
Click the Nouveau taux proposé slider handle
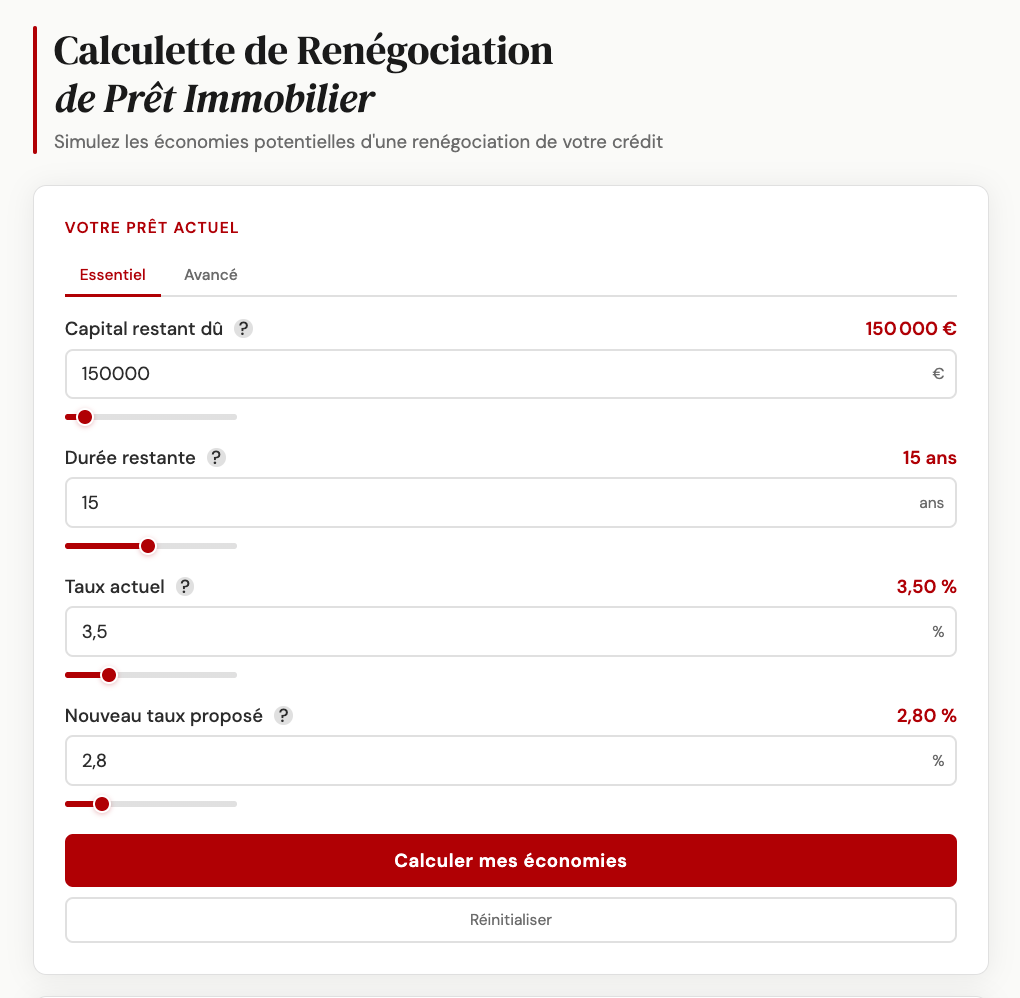[x=101, y=803]
